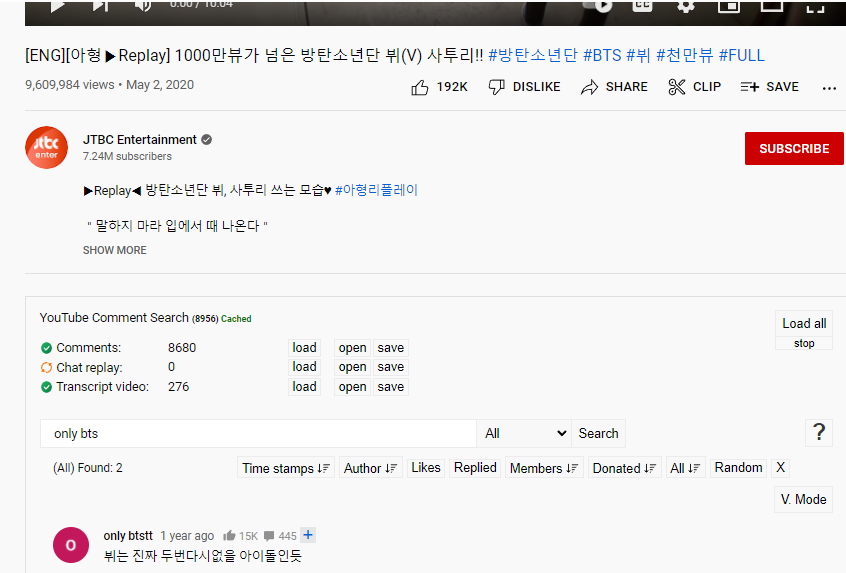Image resolution: width=846 pixels, height=573 pixels.
Task: Filter results by Replied
Action: tap(475, 468)
